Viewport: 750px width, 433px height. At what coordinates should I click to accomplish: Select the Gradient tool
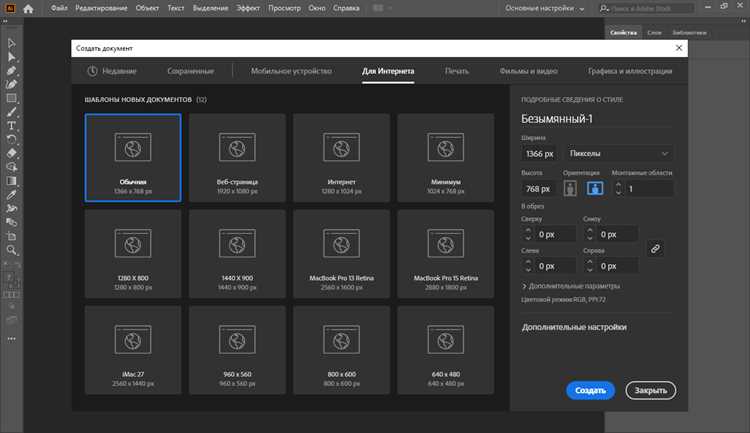click(x=11, y=181)
